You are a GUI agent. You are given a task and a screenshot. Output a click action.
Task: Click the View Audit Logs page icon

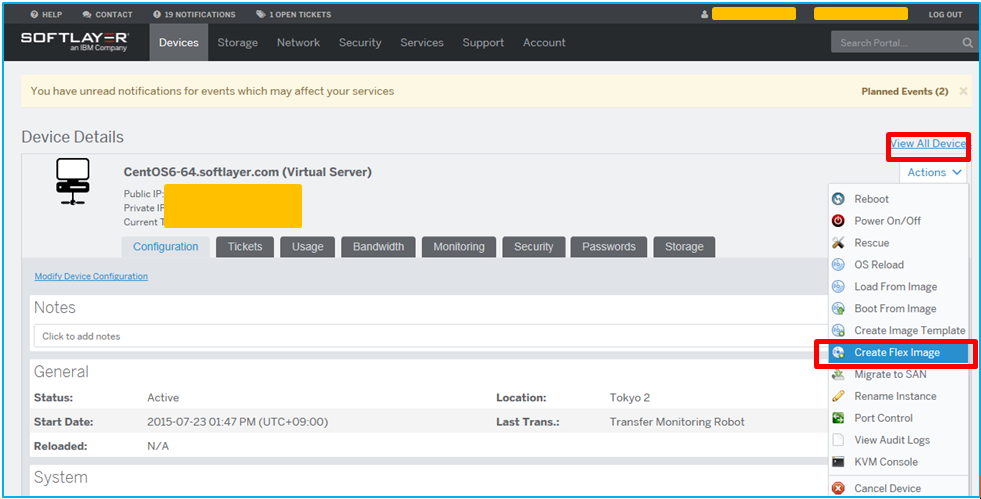pos(838,440)
